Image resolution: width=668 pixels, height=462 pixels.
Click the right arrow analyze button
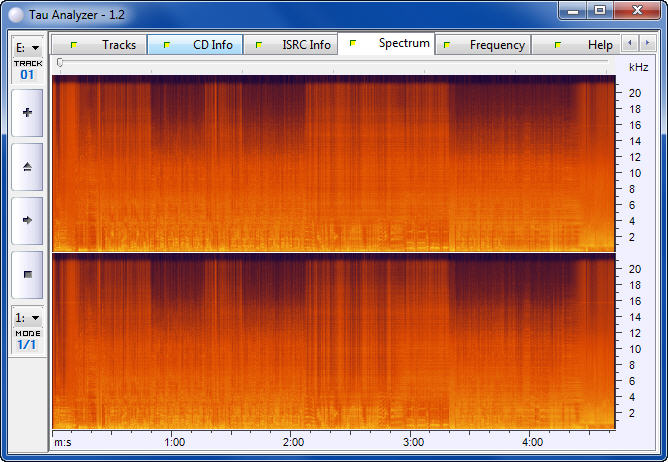click(x=27, y=219)
